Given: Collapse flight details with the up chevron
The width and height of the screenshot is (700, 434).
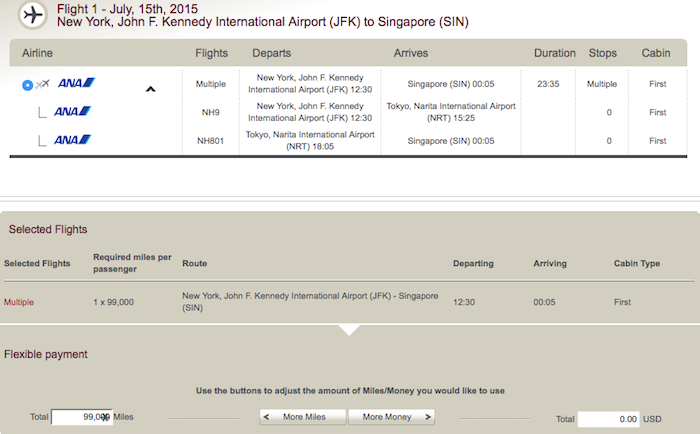Looking at the screenshot, I should tap(151, 89).
